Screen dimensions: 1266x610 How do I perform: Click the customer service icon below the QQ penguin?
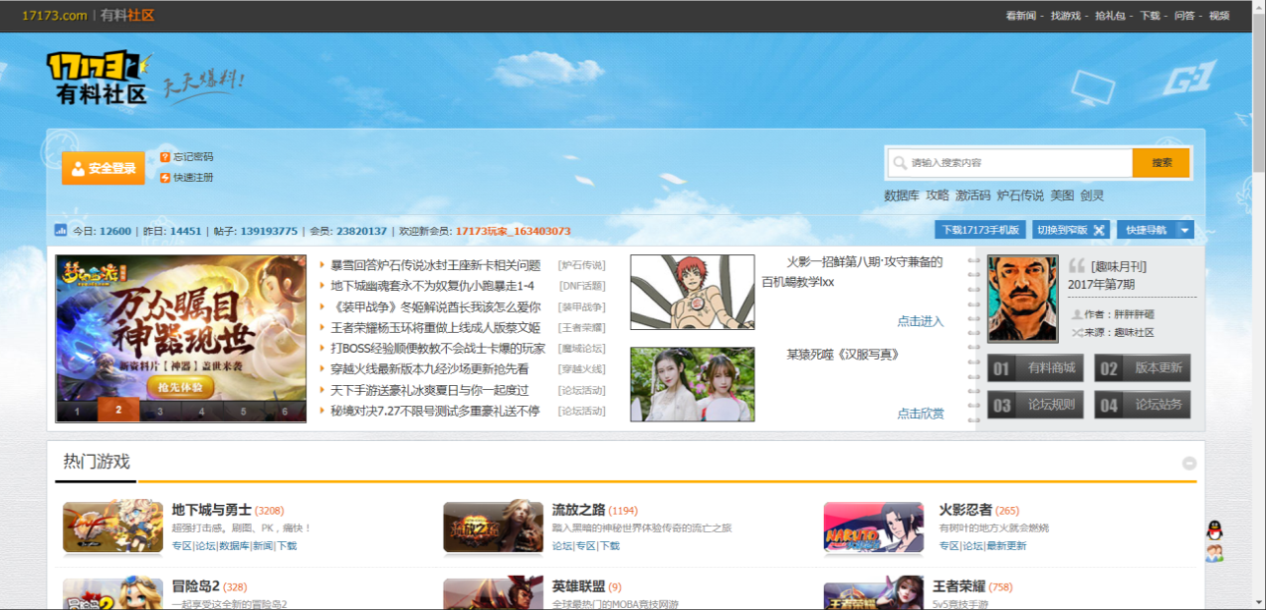point(1214,553)
